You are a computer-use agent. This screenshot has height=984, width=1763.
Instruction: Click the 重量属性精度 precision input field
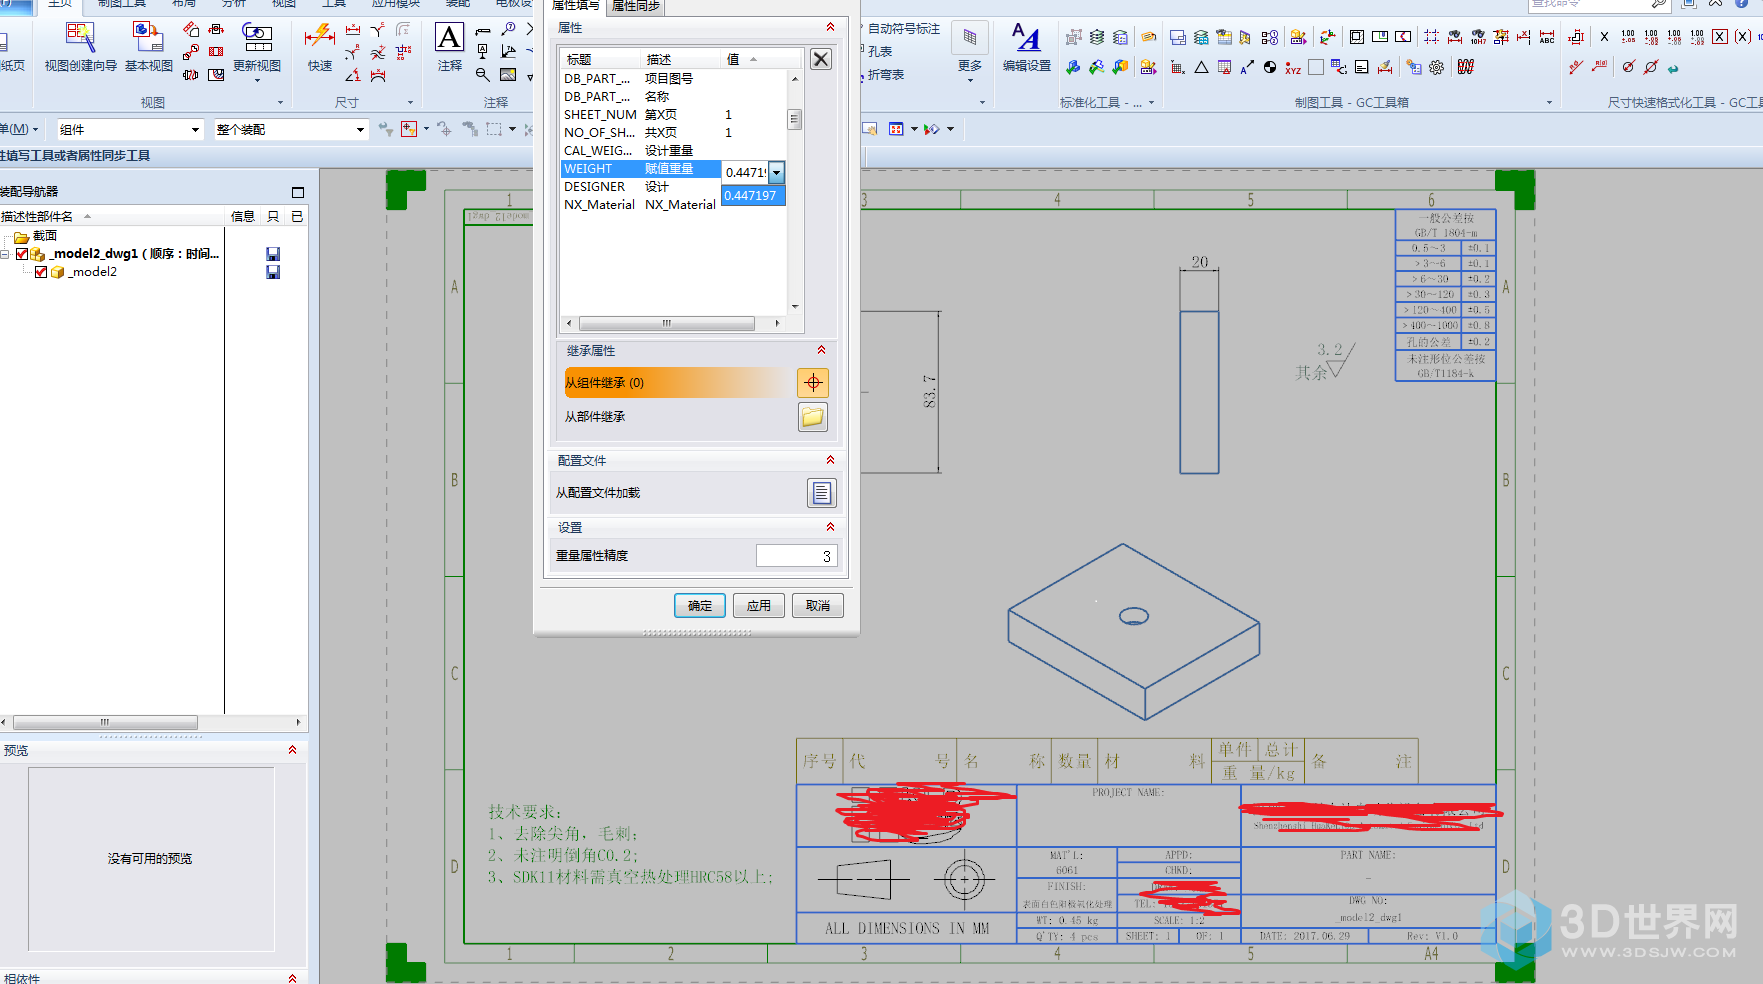pos(796,556)
